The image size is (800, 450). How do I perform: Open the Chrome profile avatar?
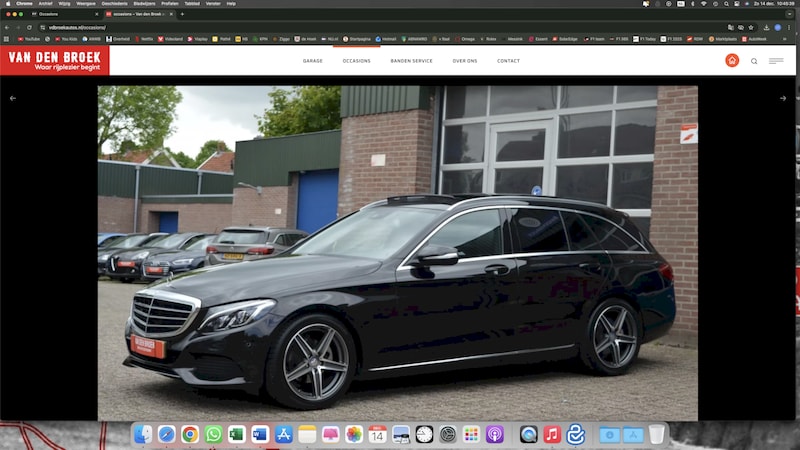778,28
